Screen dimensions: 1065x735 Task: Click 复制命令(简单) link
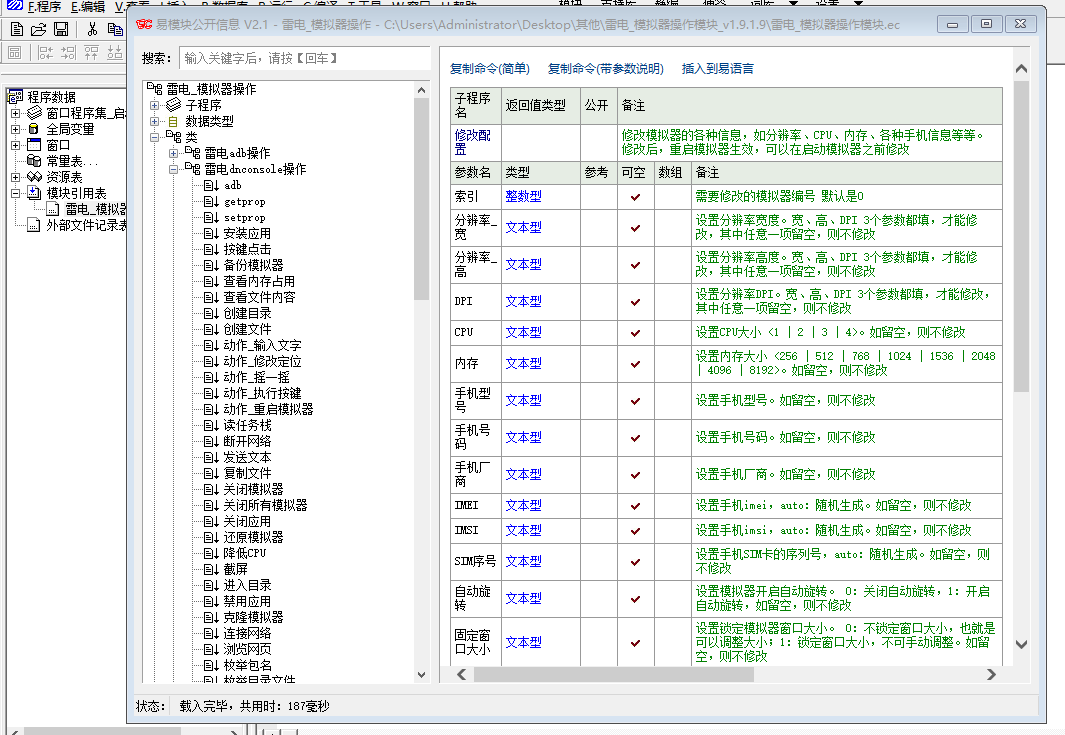[x=490, y=69]
